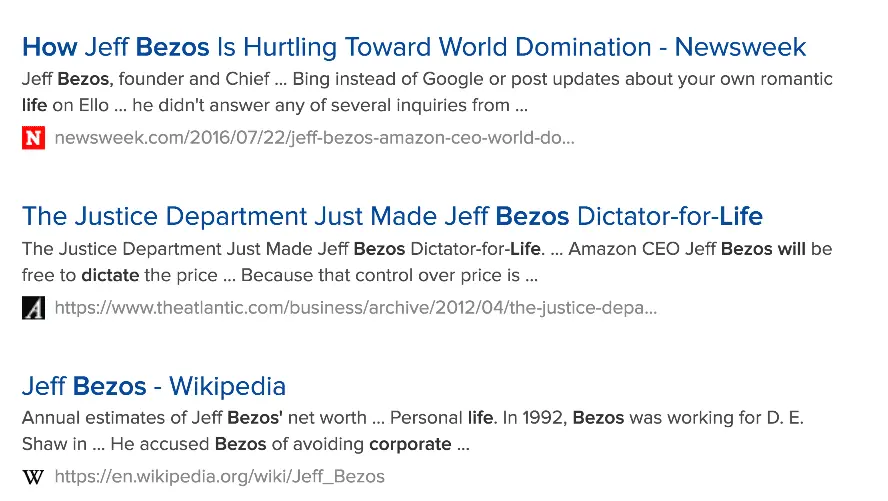Click the red Newsweek favicon
The height and width of the screenshot is (501, 888).
pyautogui.click(x=33, y=138)
